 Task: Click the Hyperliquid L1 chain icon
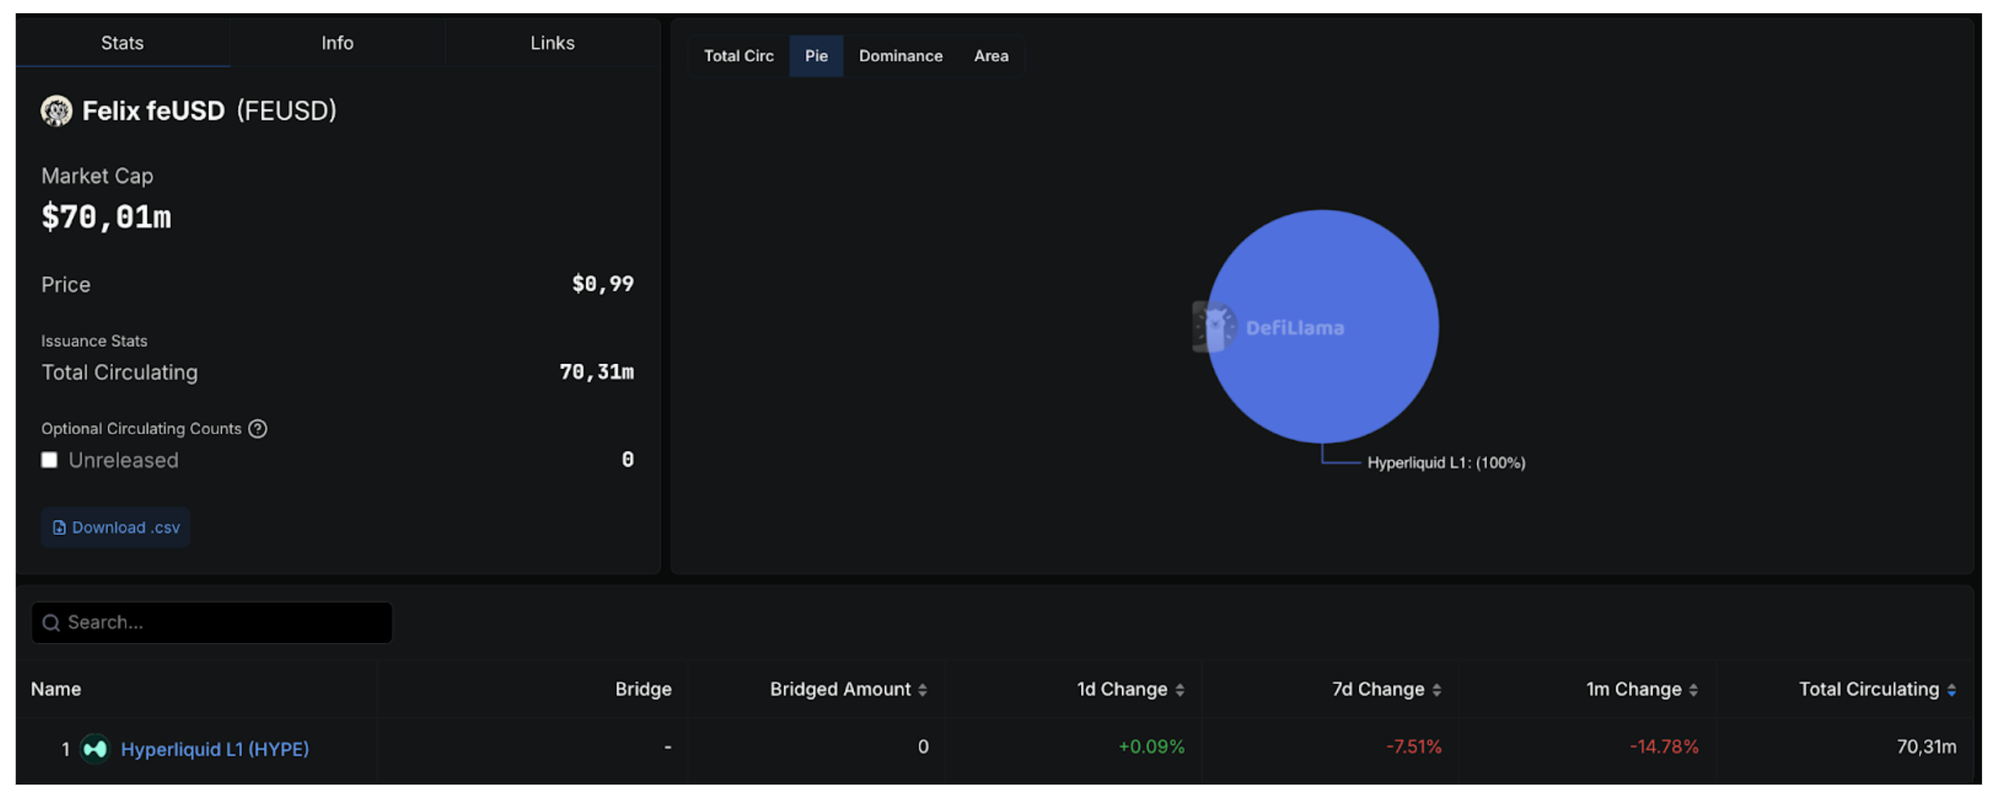(x=95, y=749)
